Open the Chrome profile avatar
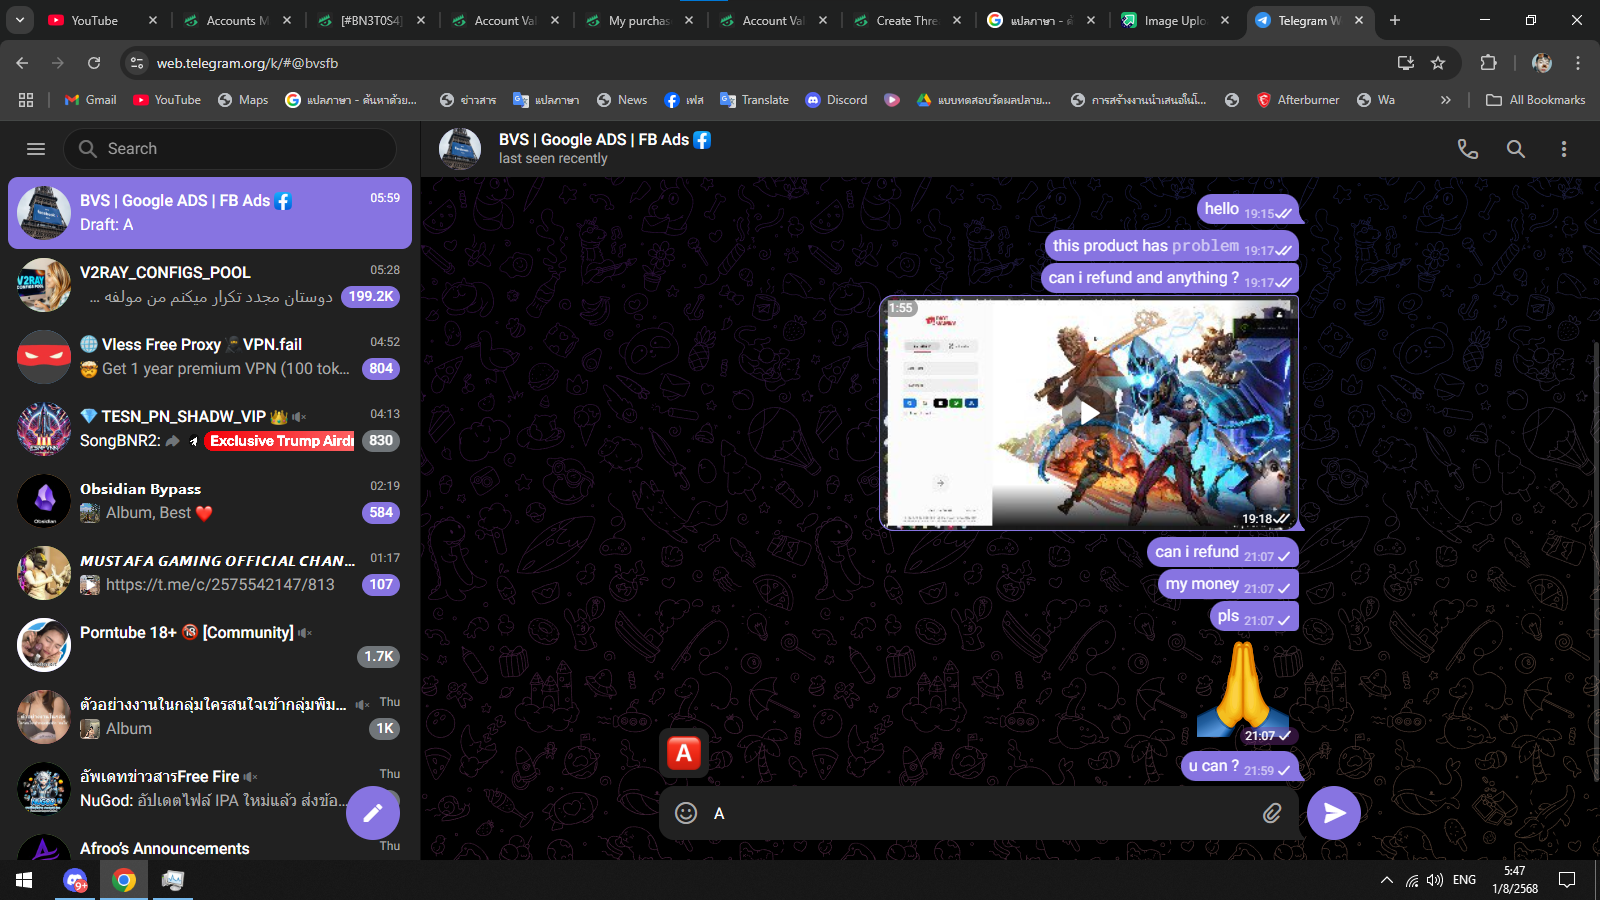The image size is (1600, 900). pos(1542,63)
